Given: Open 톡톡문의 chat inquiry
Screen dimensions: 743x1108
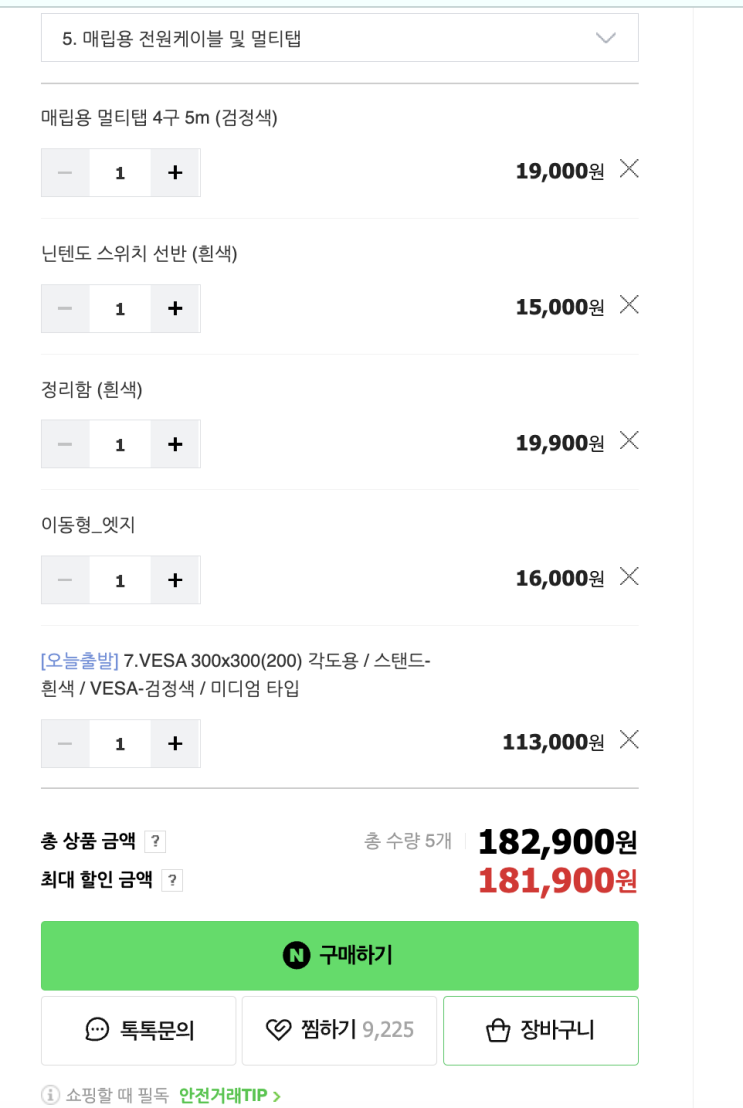Looking at the screenshot, I should click(x=139, y=1031).
